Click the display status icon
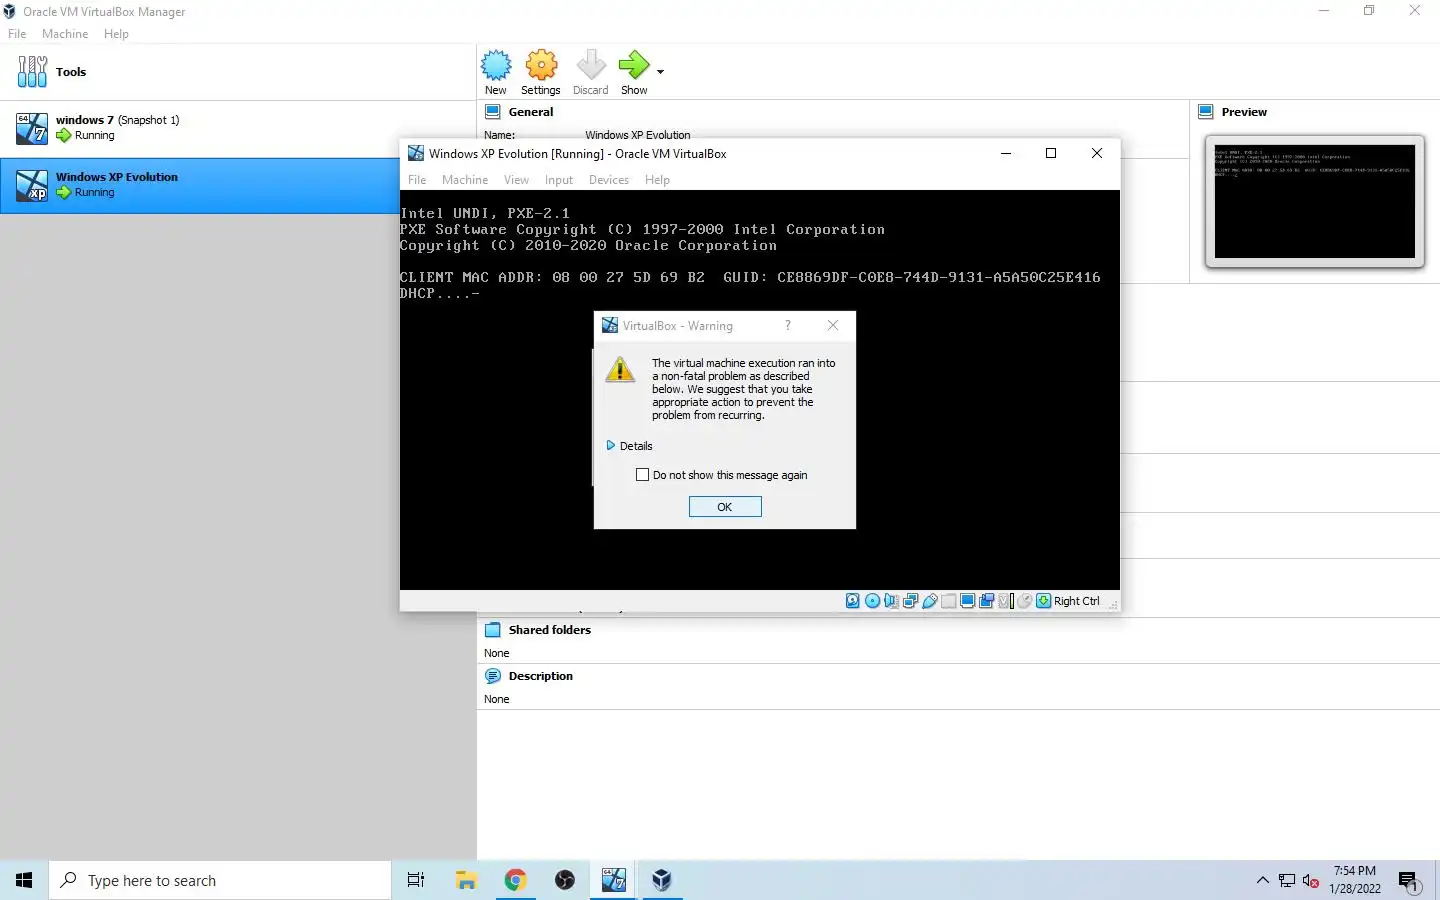 click(968, 601)
